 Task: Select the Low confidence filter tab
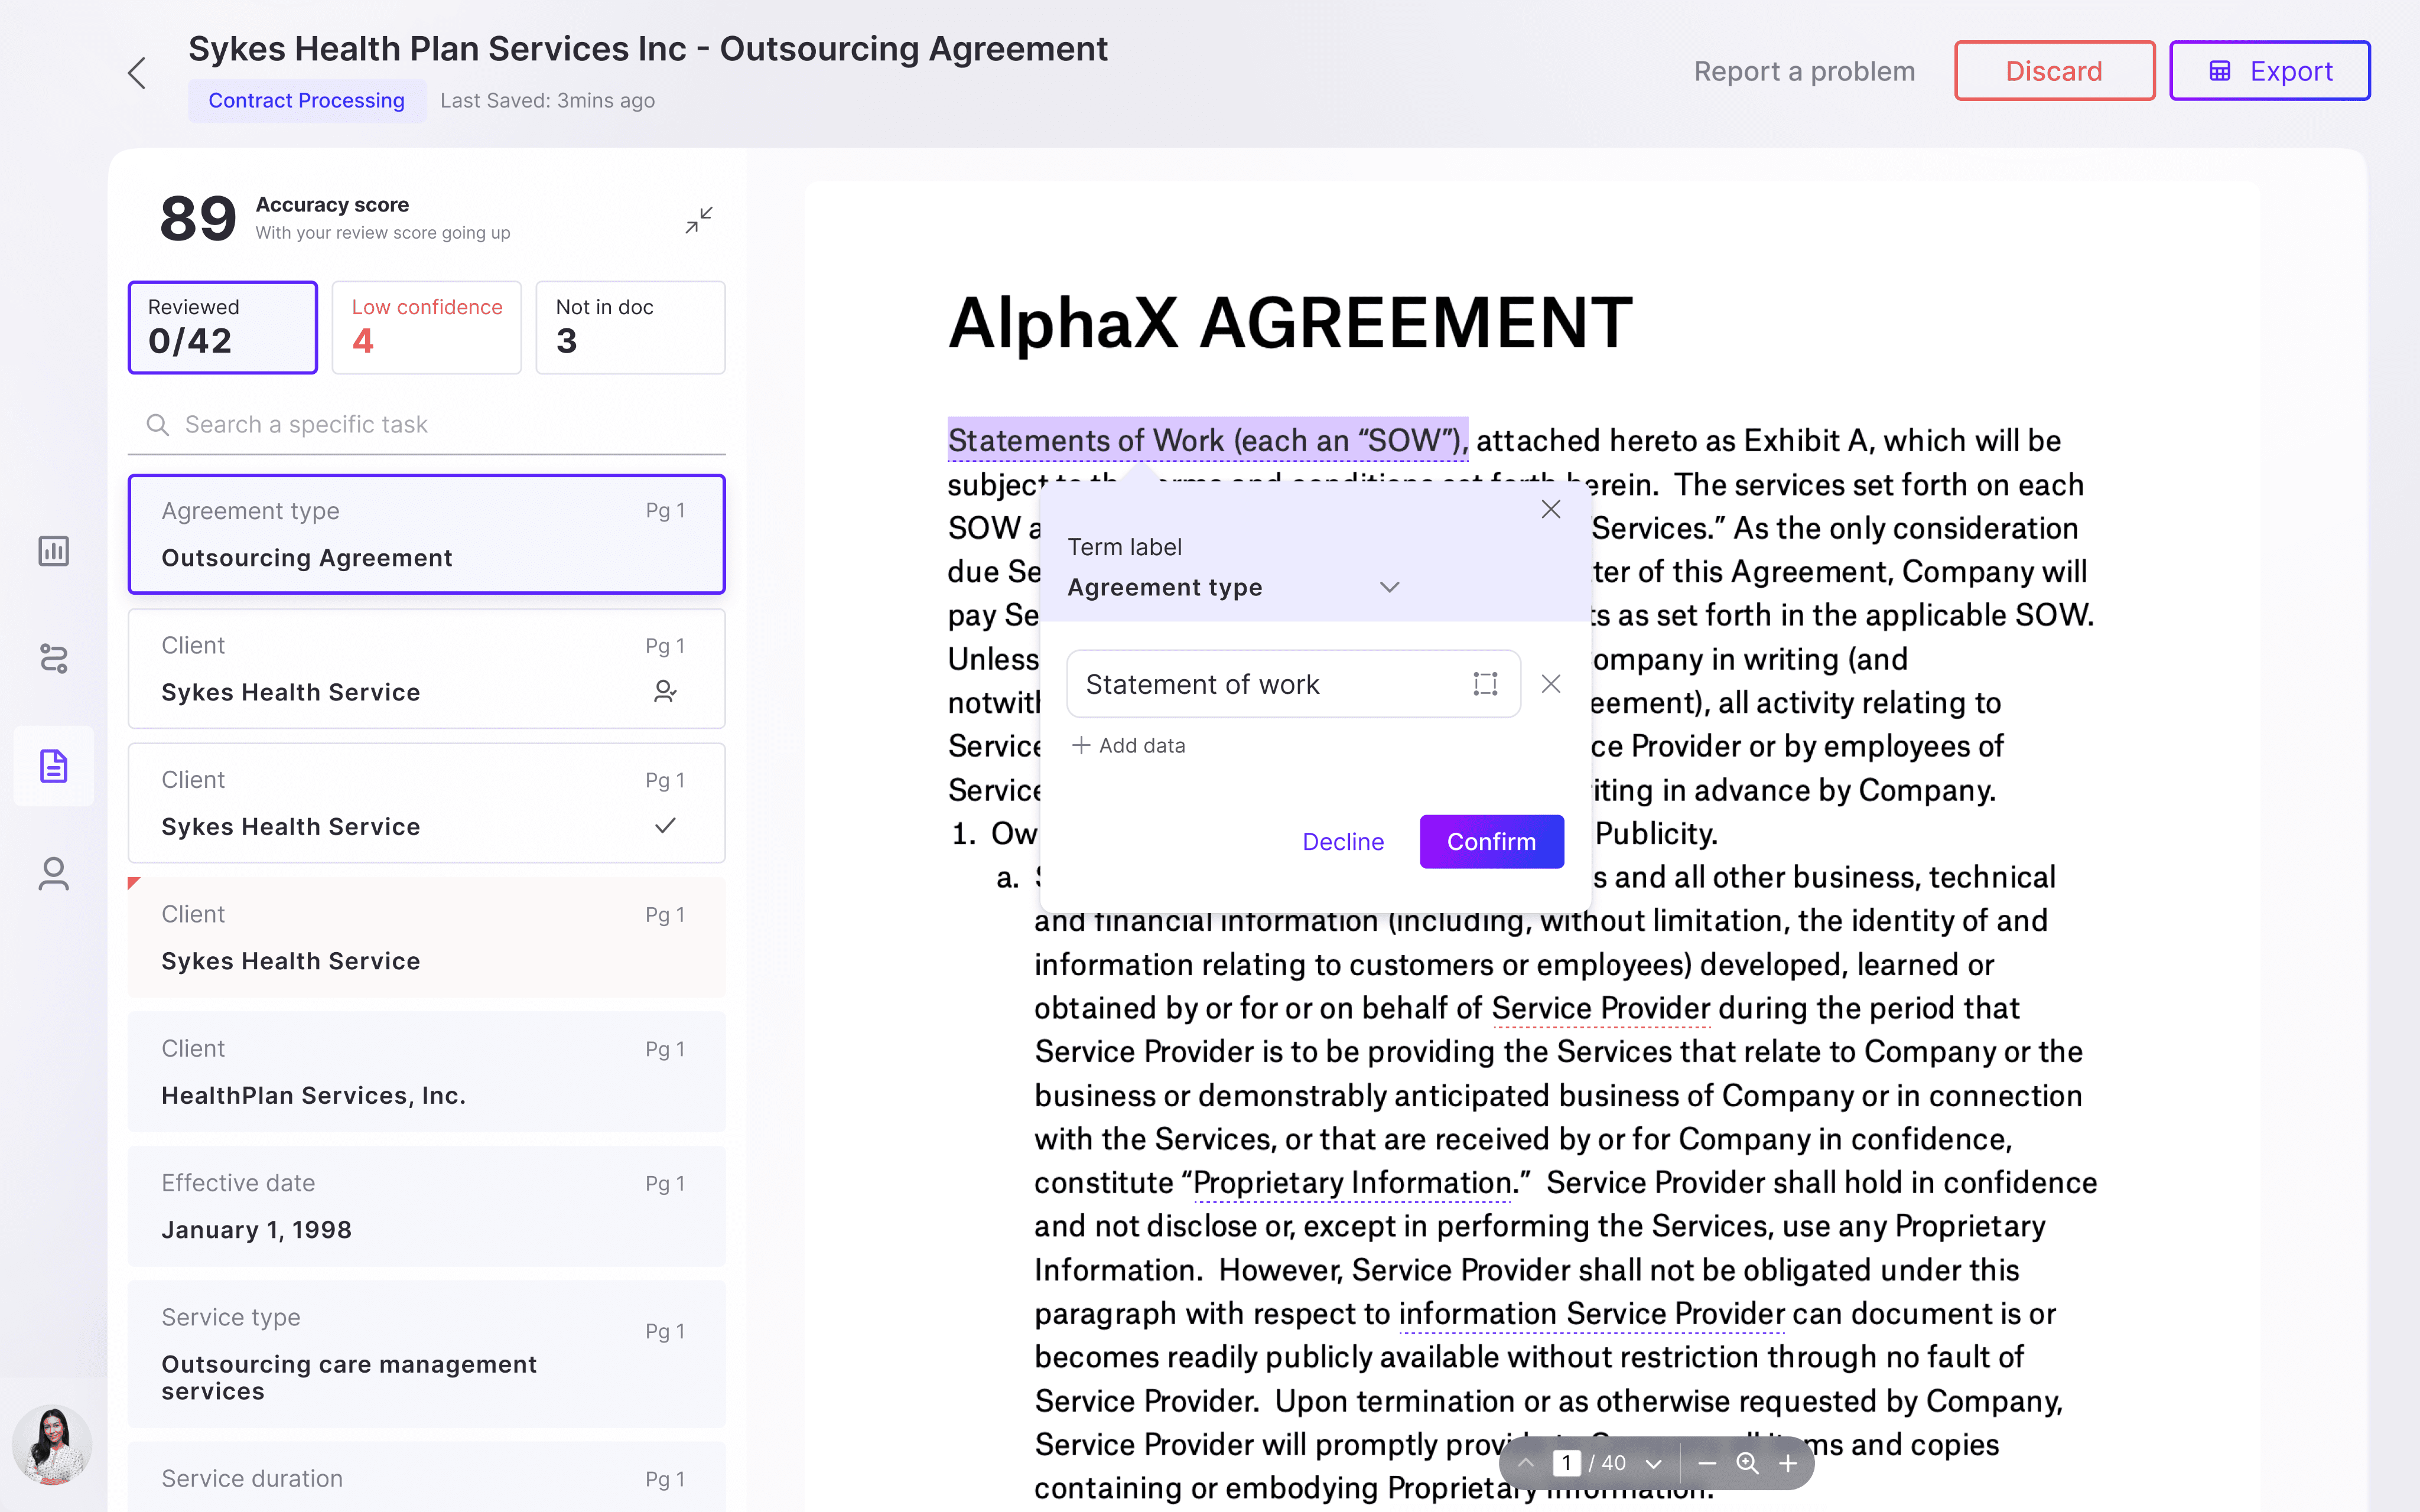(x=426, y=327)
